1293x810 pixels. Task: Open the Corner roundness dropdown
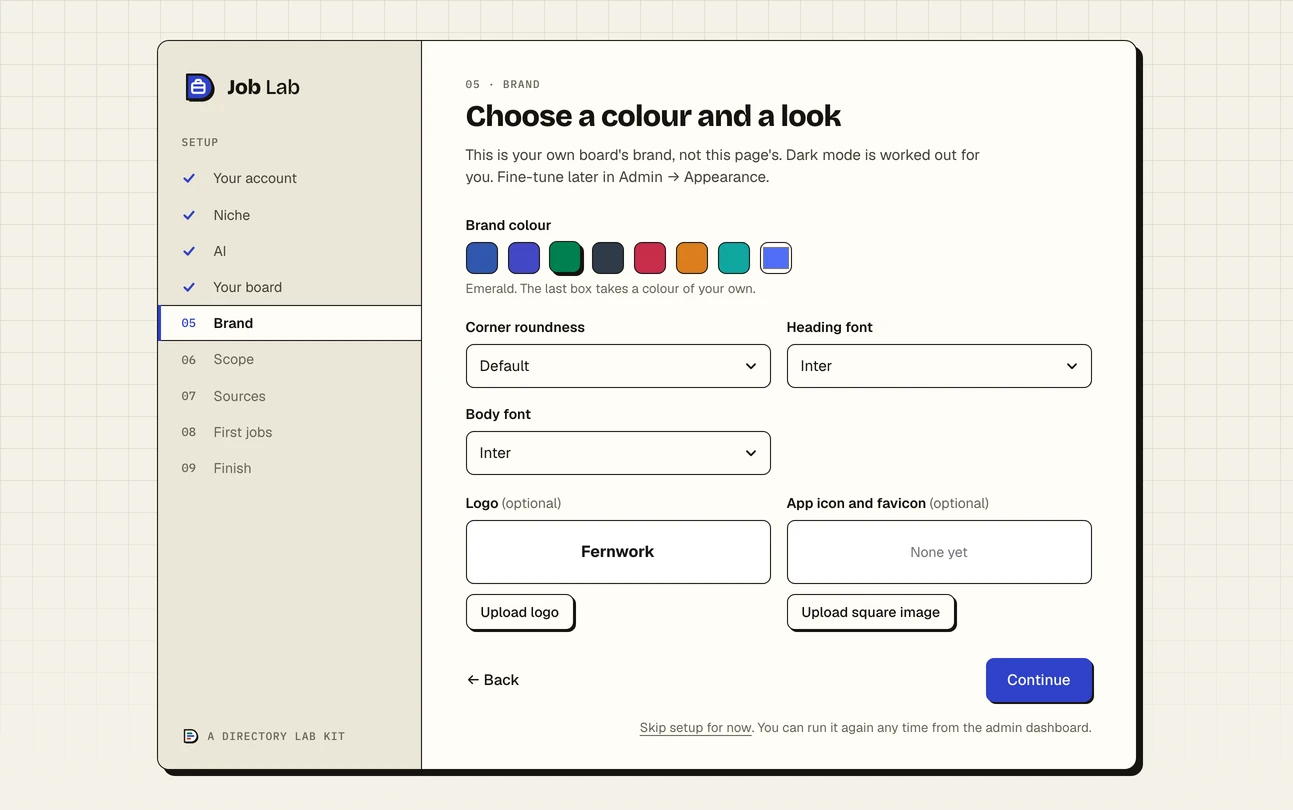(618, 366)
